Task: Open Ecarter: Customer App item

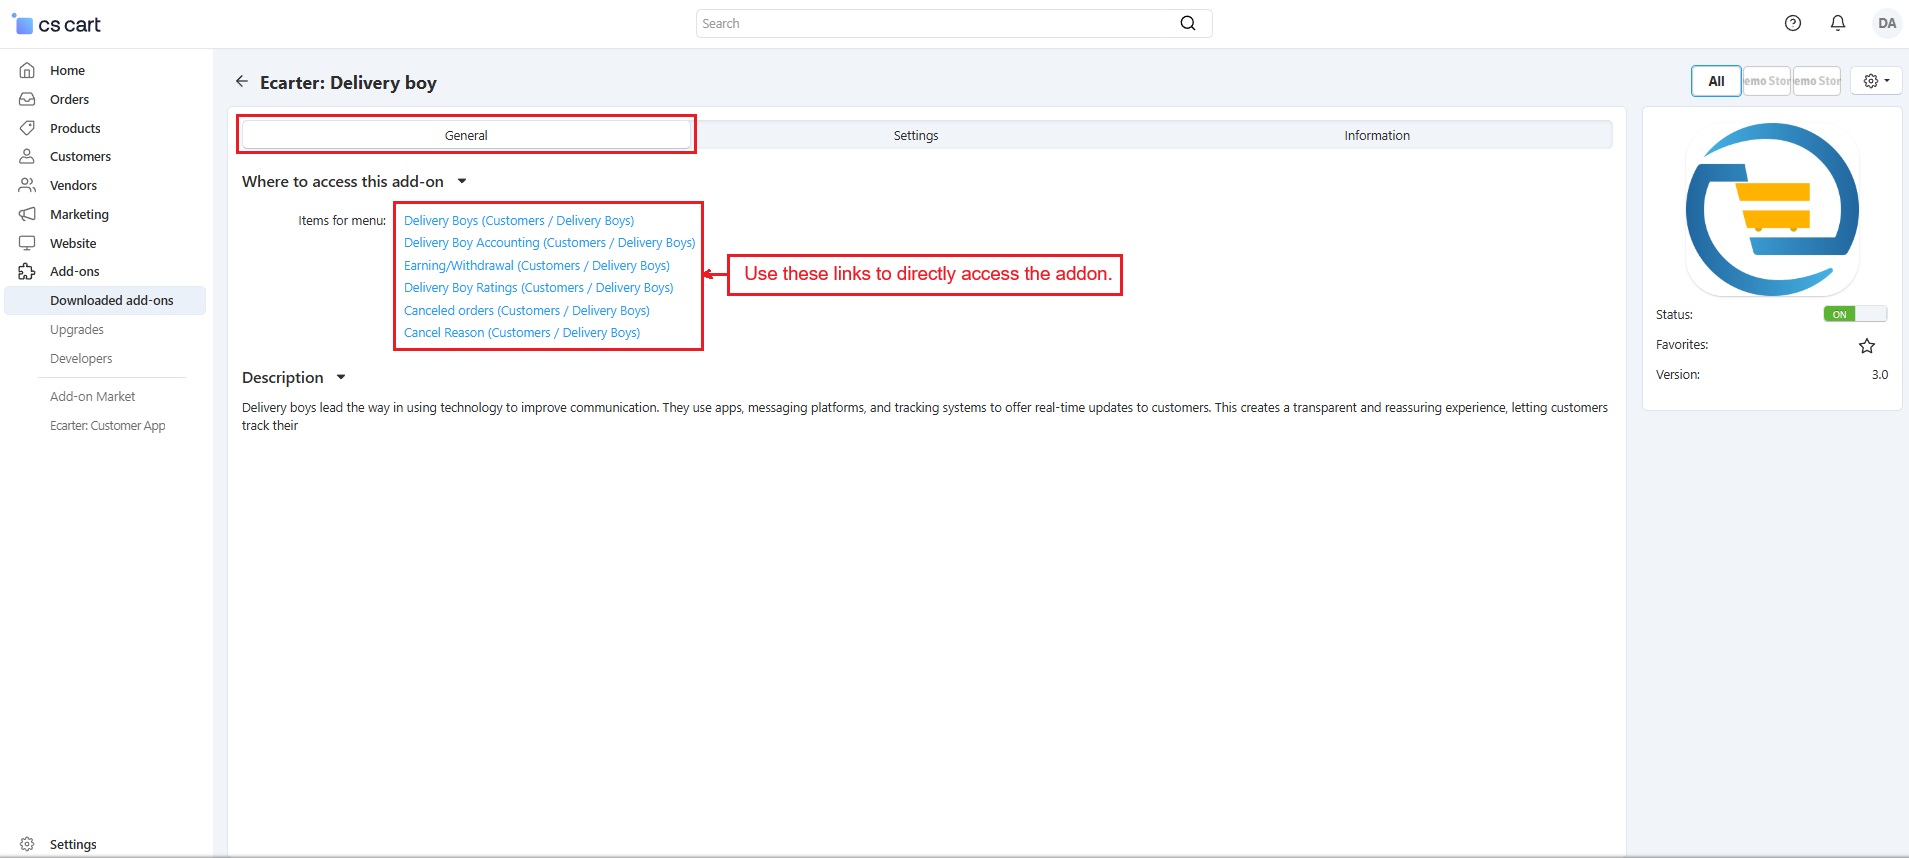Action: pos(108,425)
